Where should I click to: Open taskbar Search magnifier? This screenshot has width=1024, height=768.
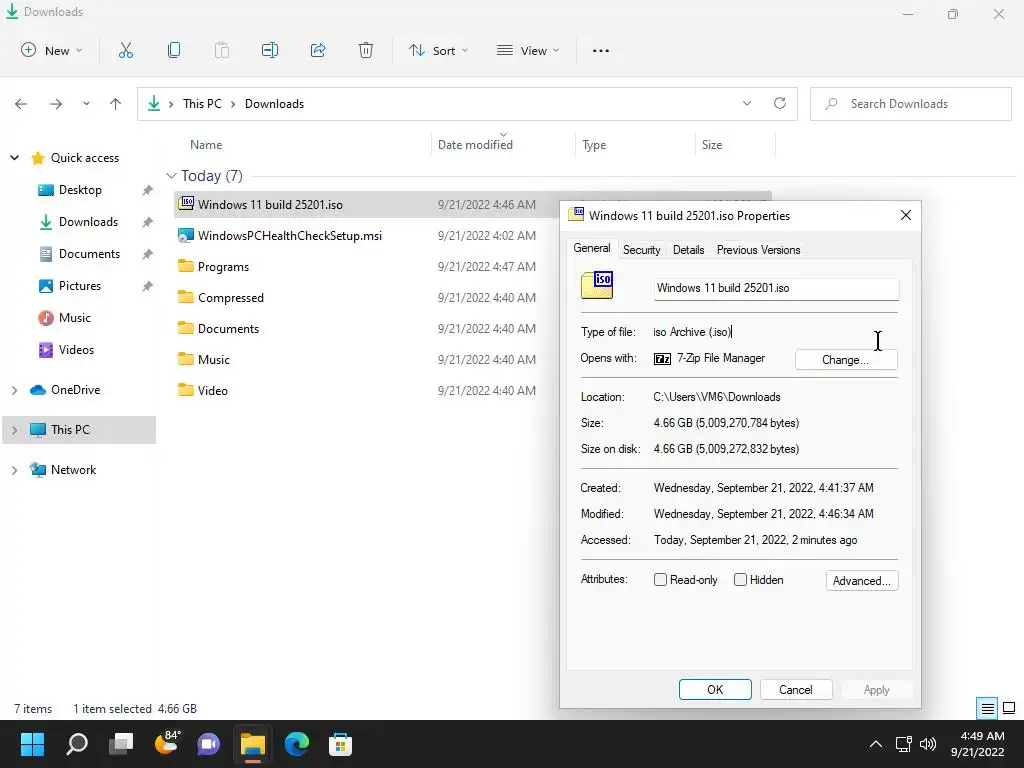point(77,744)
